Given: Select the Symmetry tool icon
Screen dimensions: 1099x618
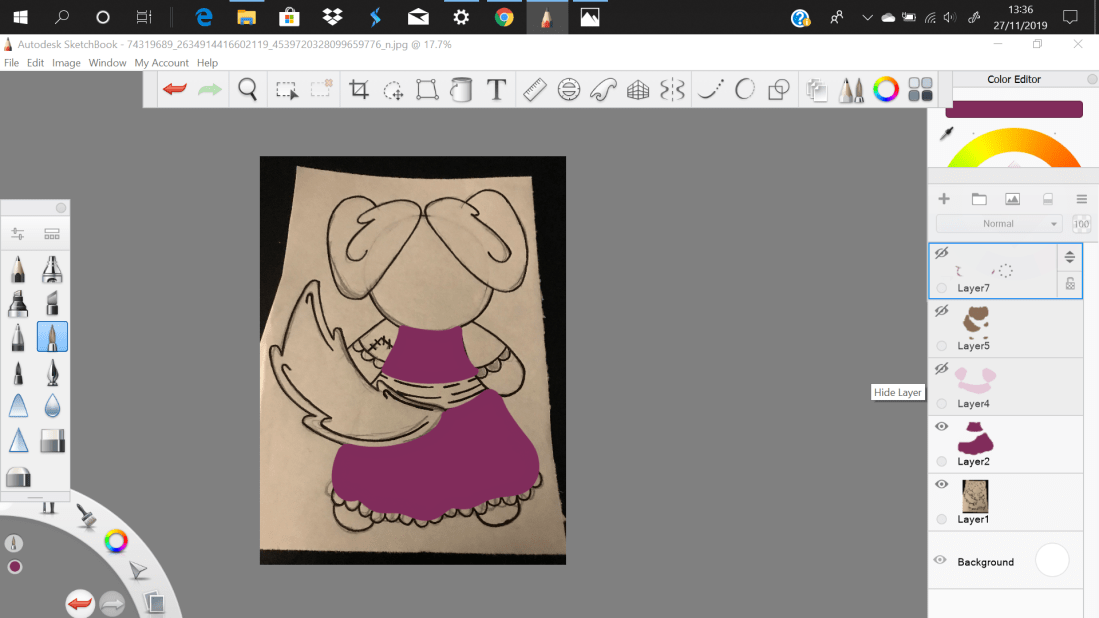Looking at the screenshot, I should click(670, 89).
